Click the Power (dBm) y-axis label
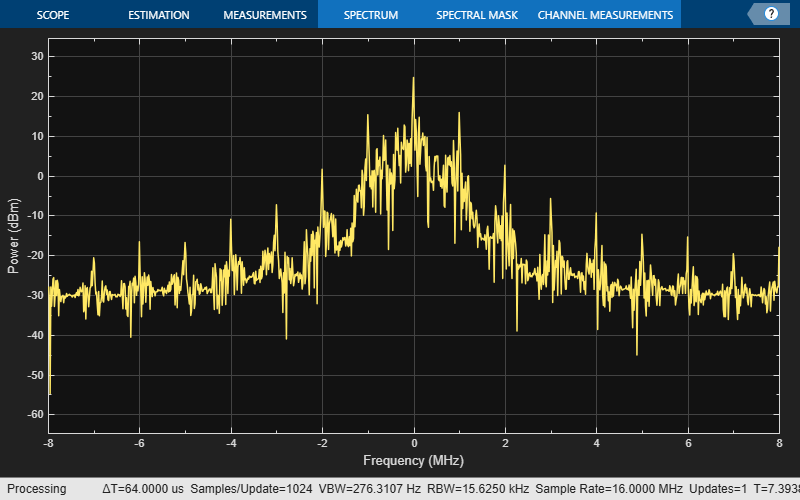The image size is (800, 500). coord(13,235)
